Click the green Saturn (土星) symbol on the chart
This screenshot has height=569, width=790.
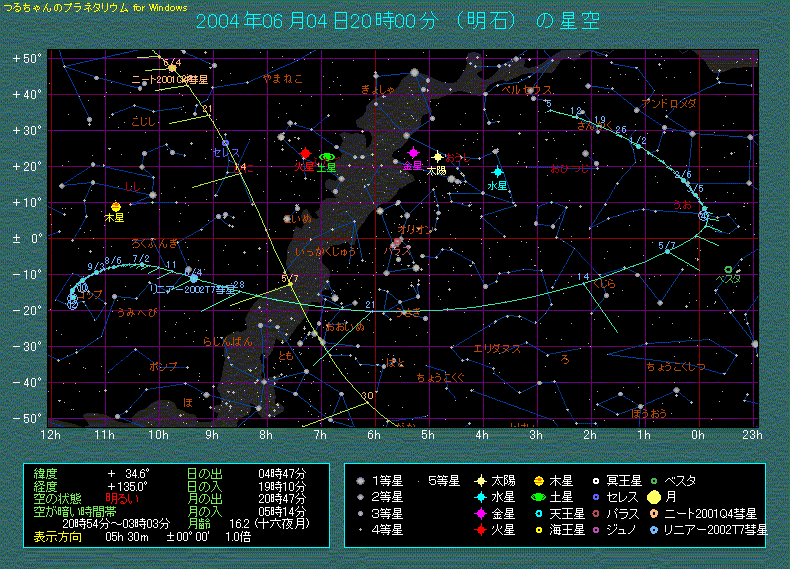tap(327, 157)
